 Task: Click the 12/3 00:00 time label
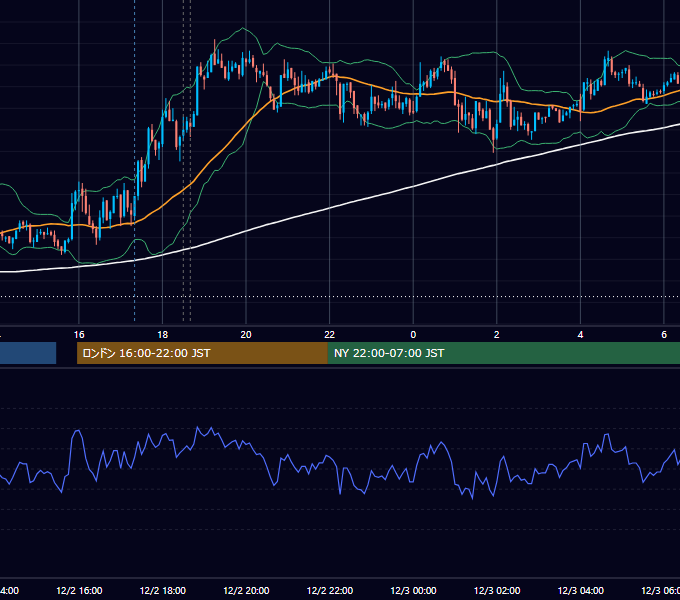pos(413,590)
